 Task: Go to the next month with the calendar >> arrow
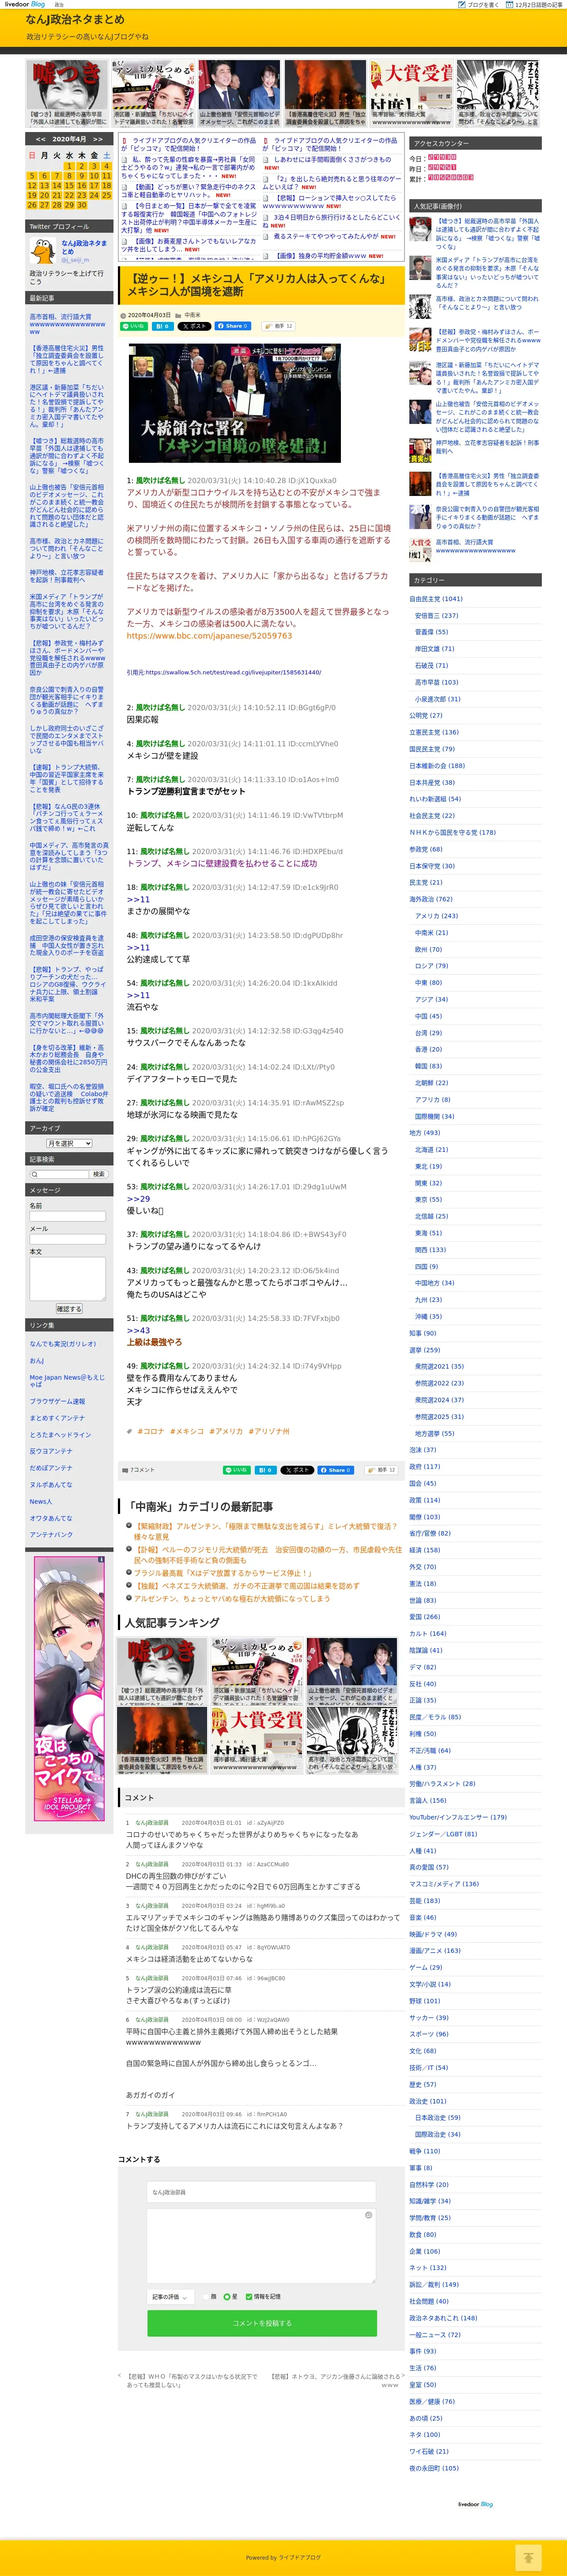coord(97,139)
